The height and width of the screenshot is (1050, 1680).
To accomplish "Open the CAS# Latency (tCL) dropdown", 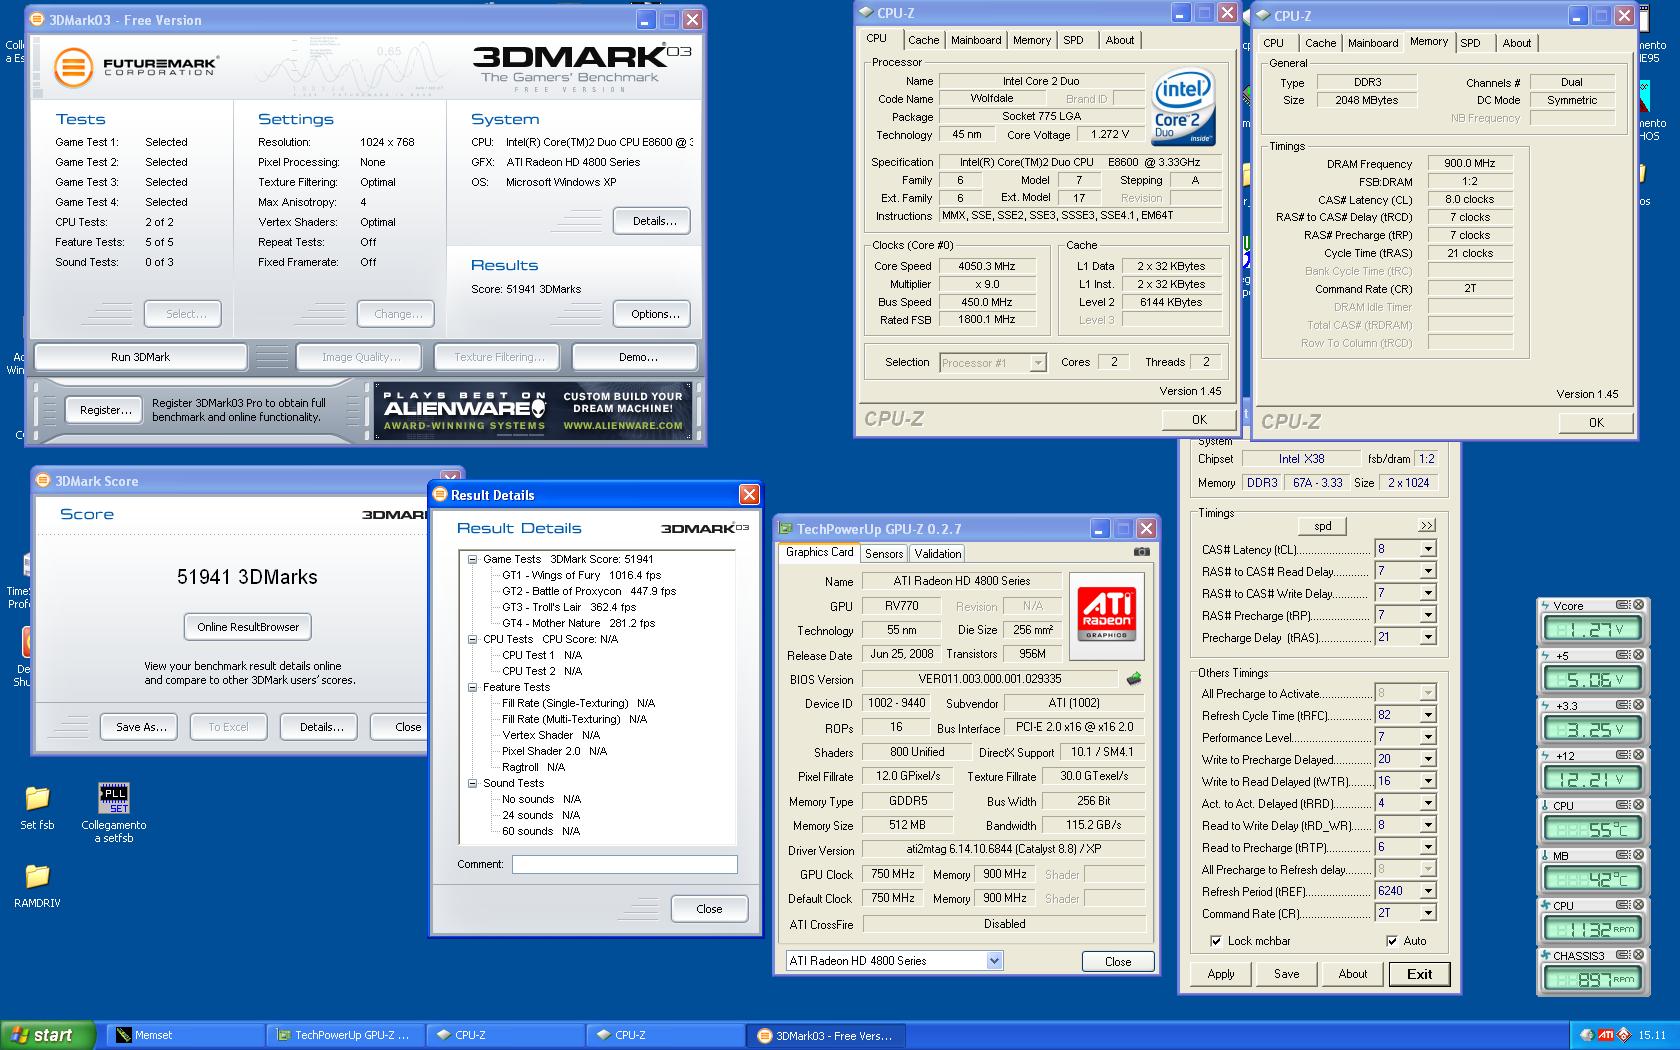I will [x=1428, y=549].
